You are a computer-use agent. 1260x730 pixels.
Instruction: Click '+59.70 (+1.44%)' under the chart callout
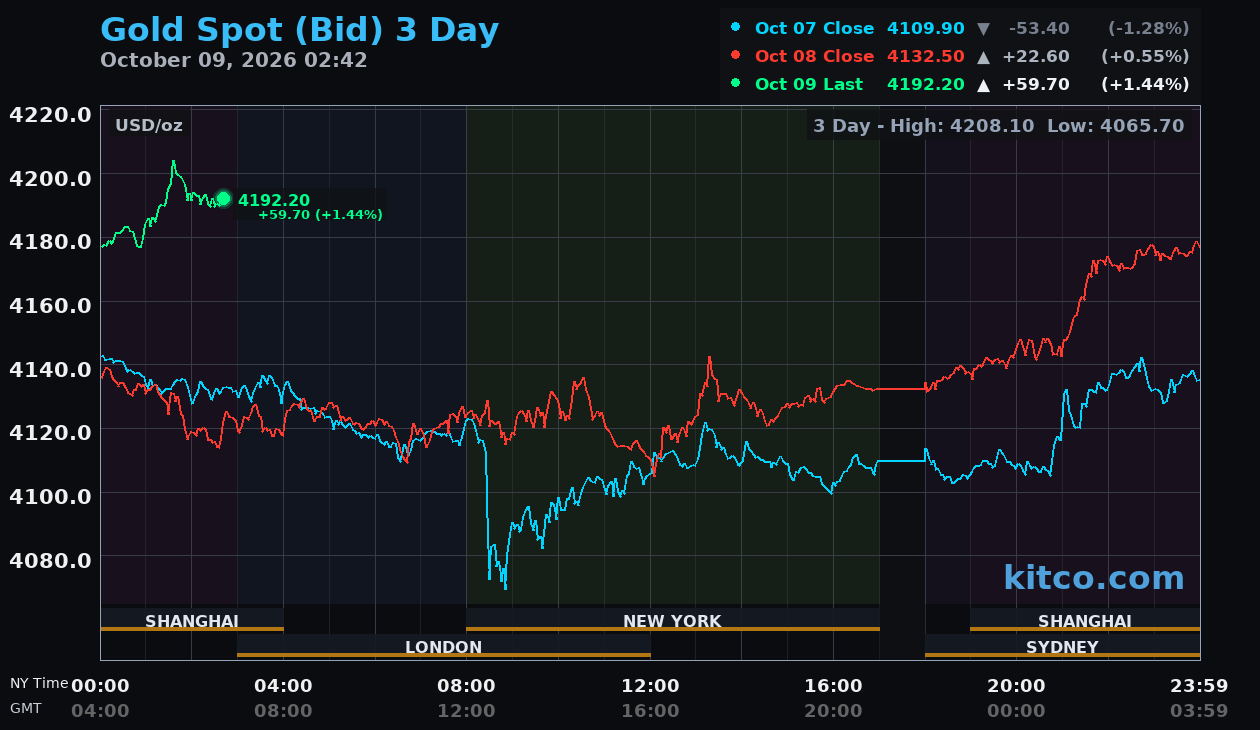click(320, 214)
